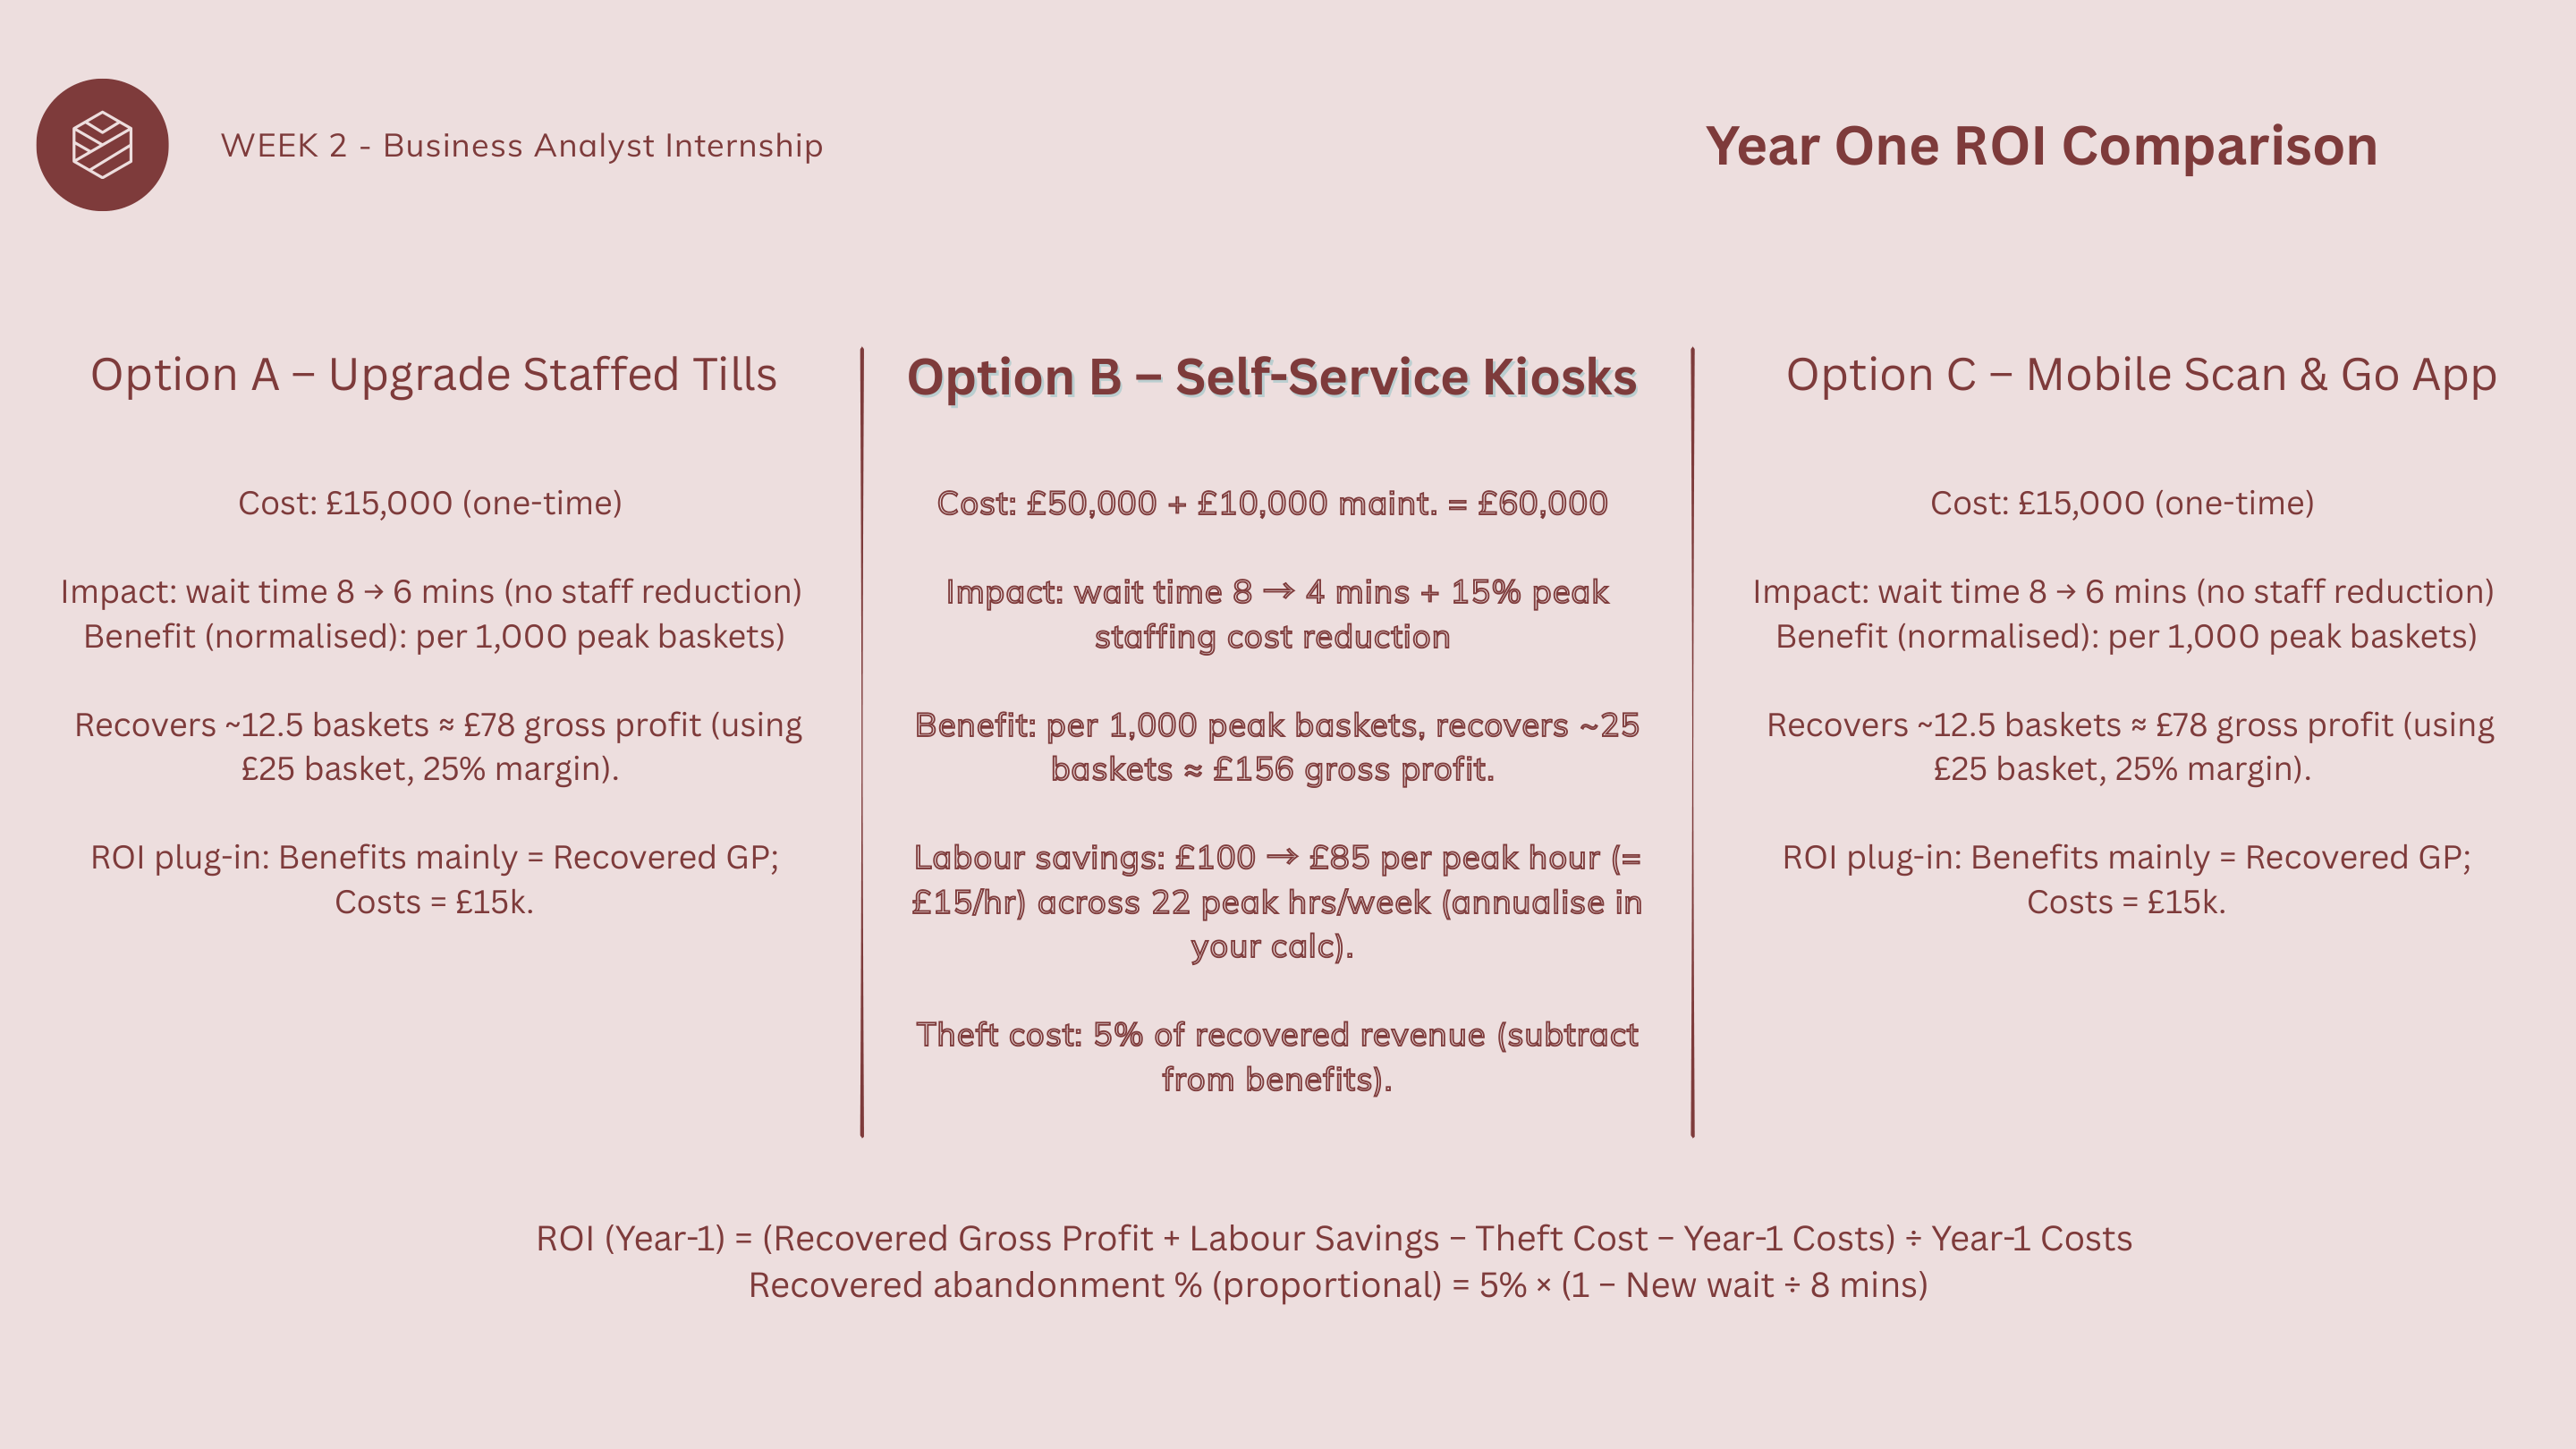Select Option C's £15,000 one-time cost line
The width and height of the screenshot is (2576, 1449).
coord(2121,503)
